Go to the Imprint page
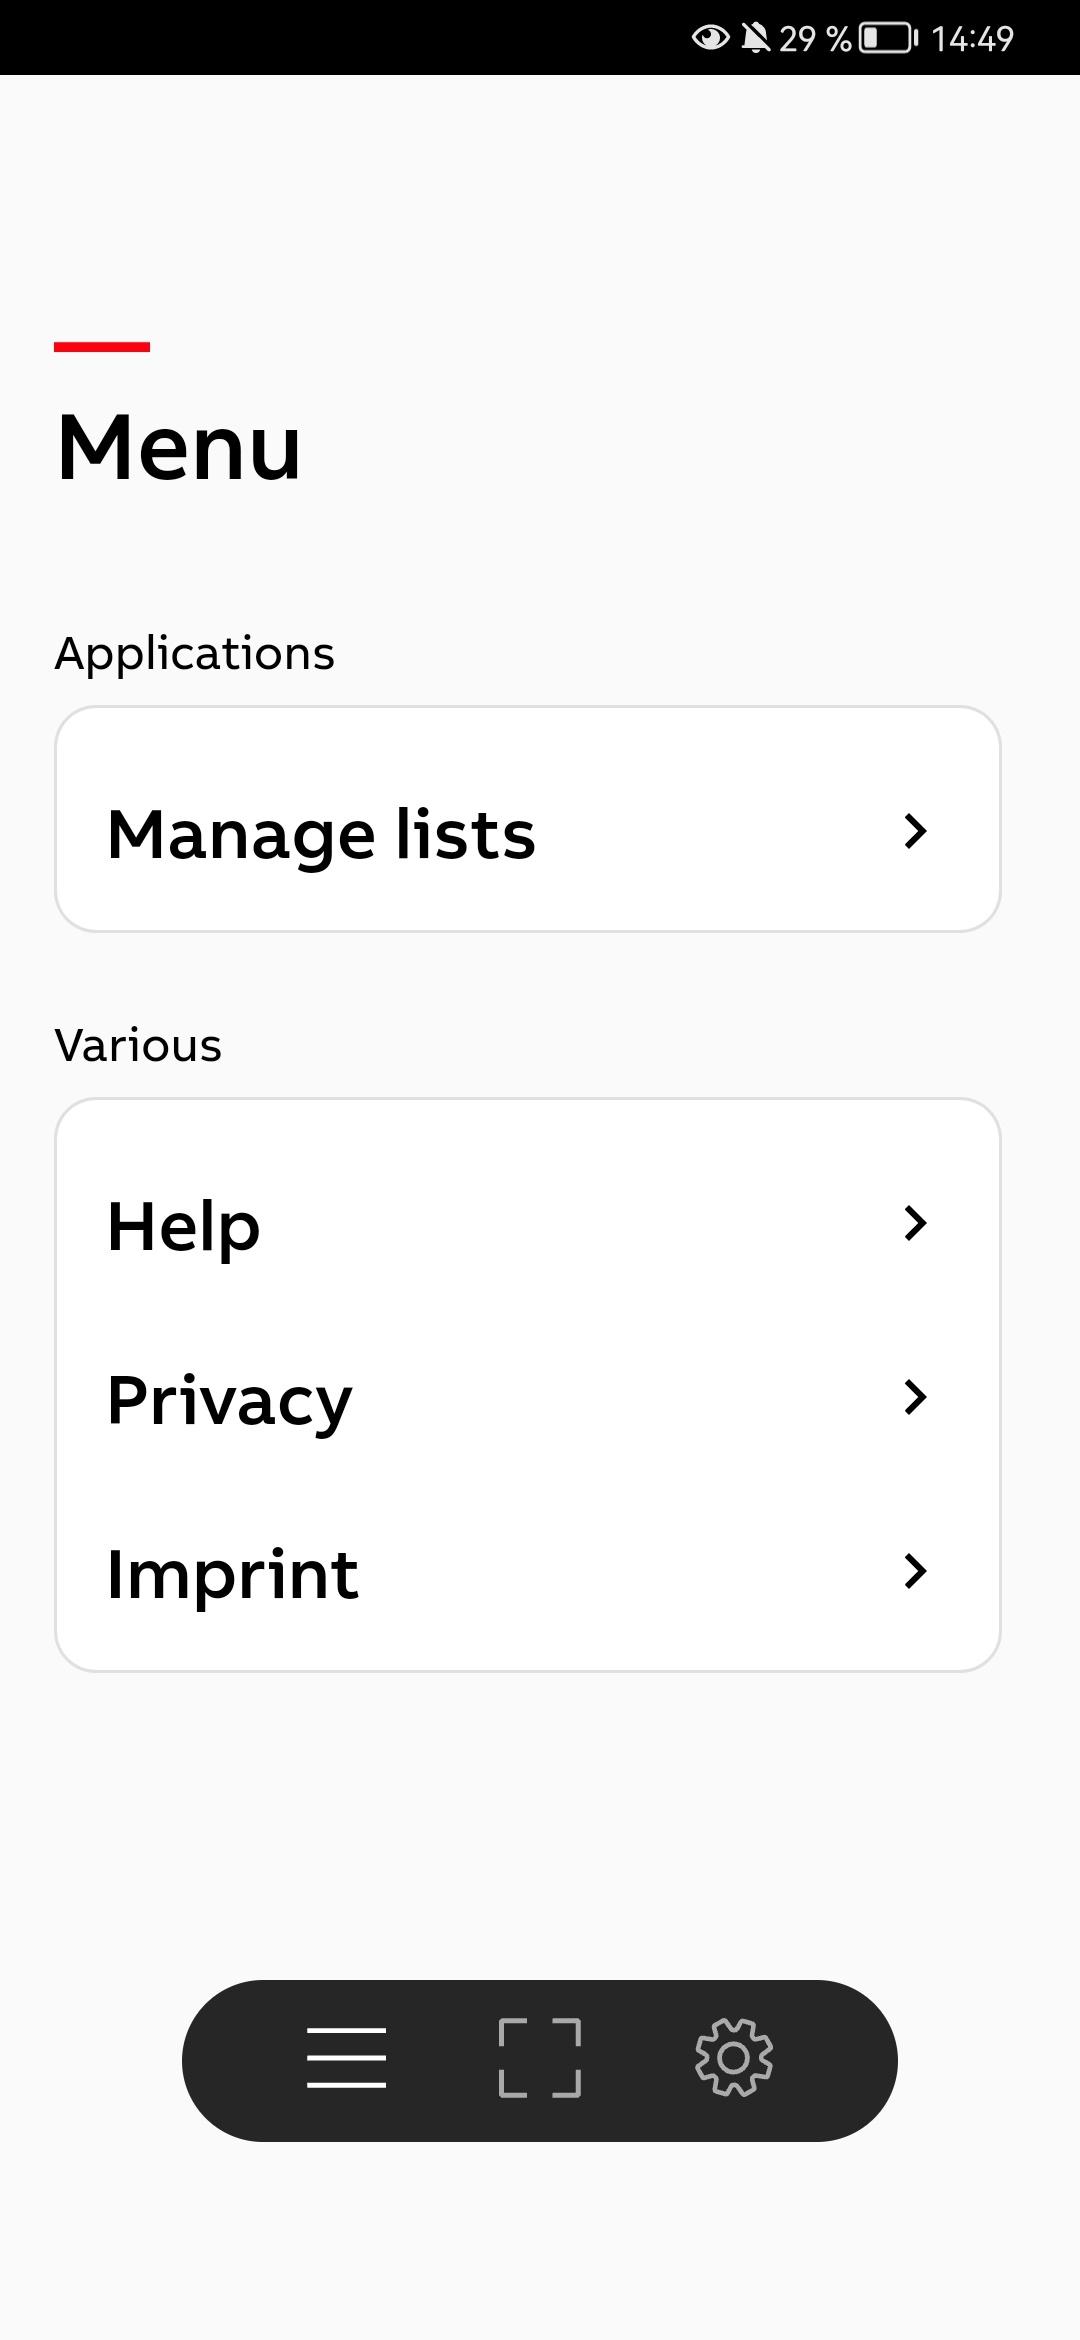 [x=233, y=1574]
